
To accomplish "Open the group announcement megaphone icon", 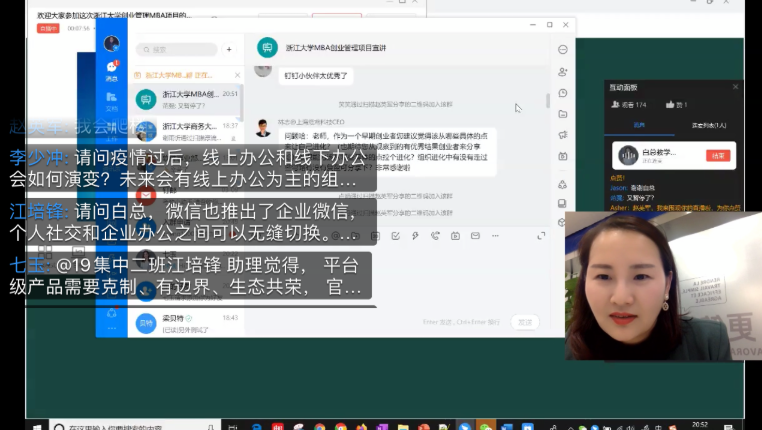I will (x=563, y=135).
